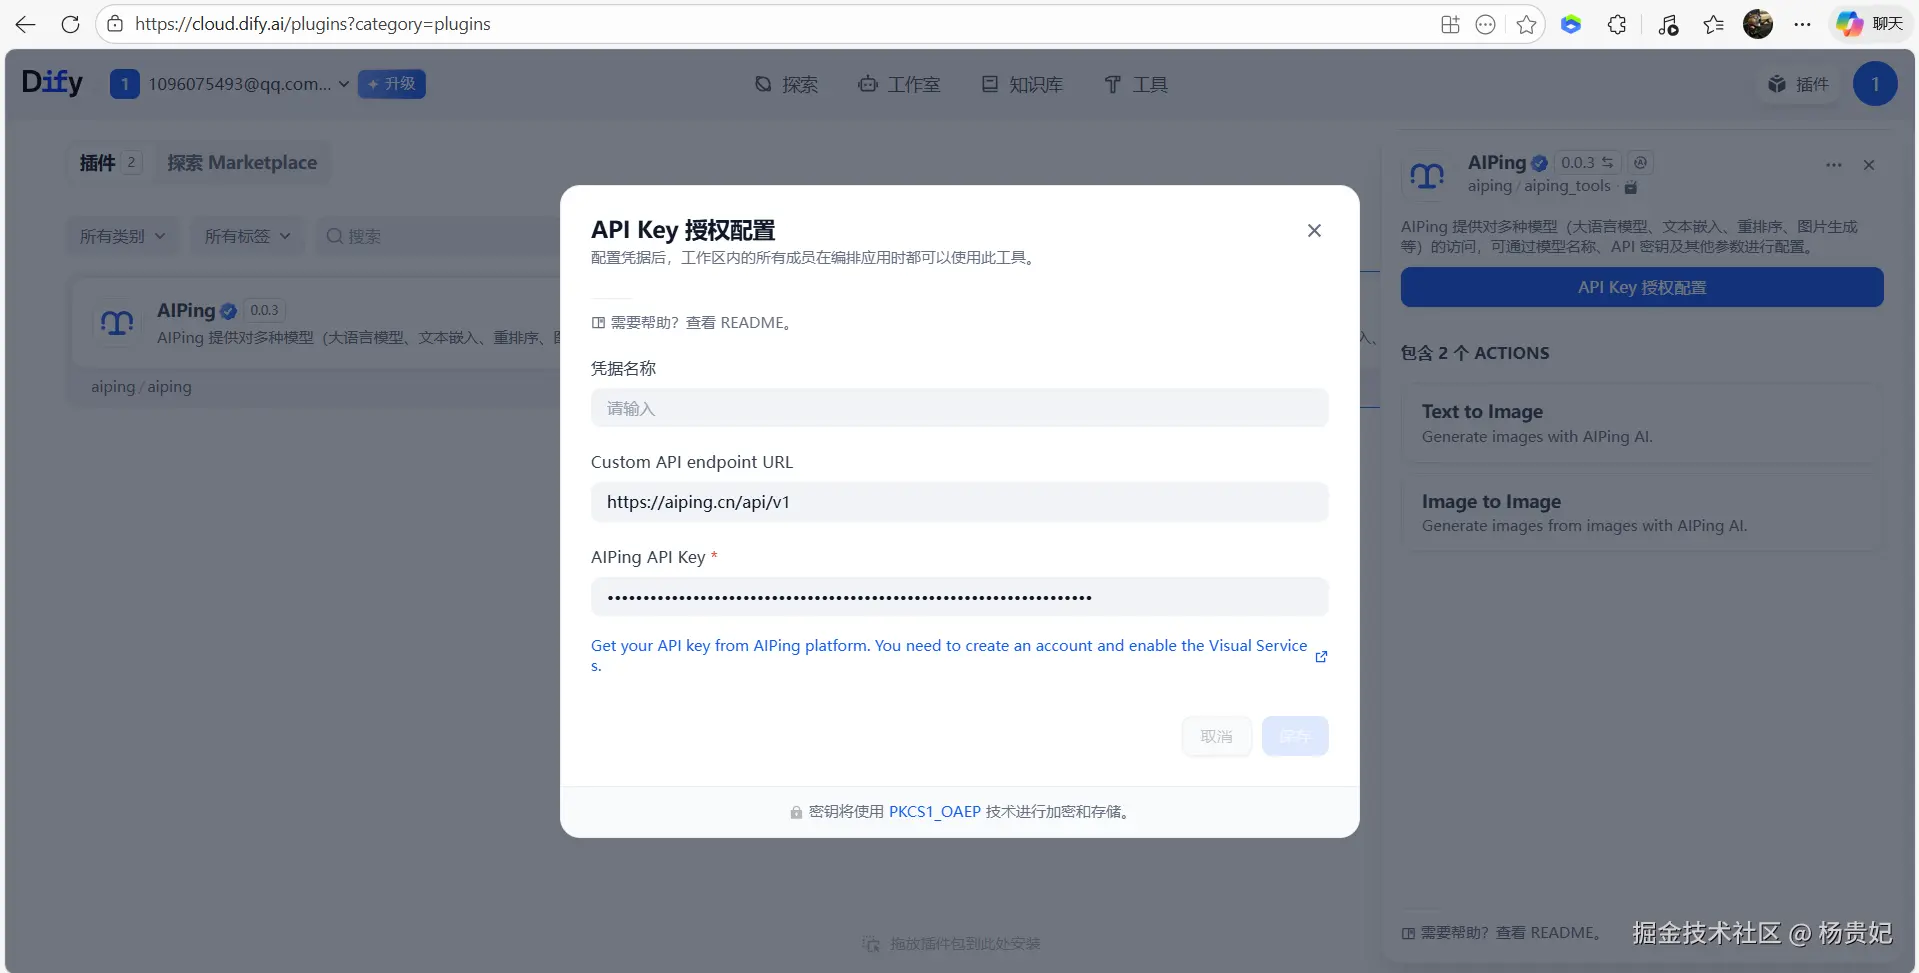Click the verified badge on the AIPing list card
The image size is (1919, 973).
[x=228, y=311]
